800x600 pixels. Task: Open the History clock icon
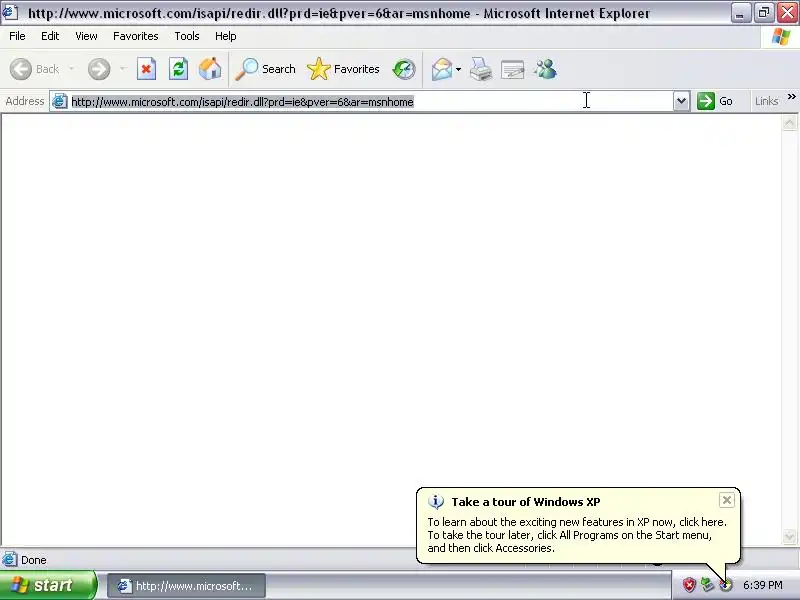click(x=404, y=69)
